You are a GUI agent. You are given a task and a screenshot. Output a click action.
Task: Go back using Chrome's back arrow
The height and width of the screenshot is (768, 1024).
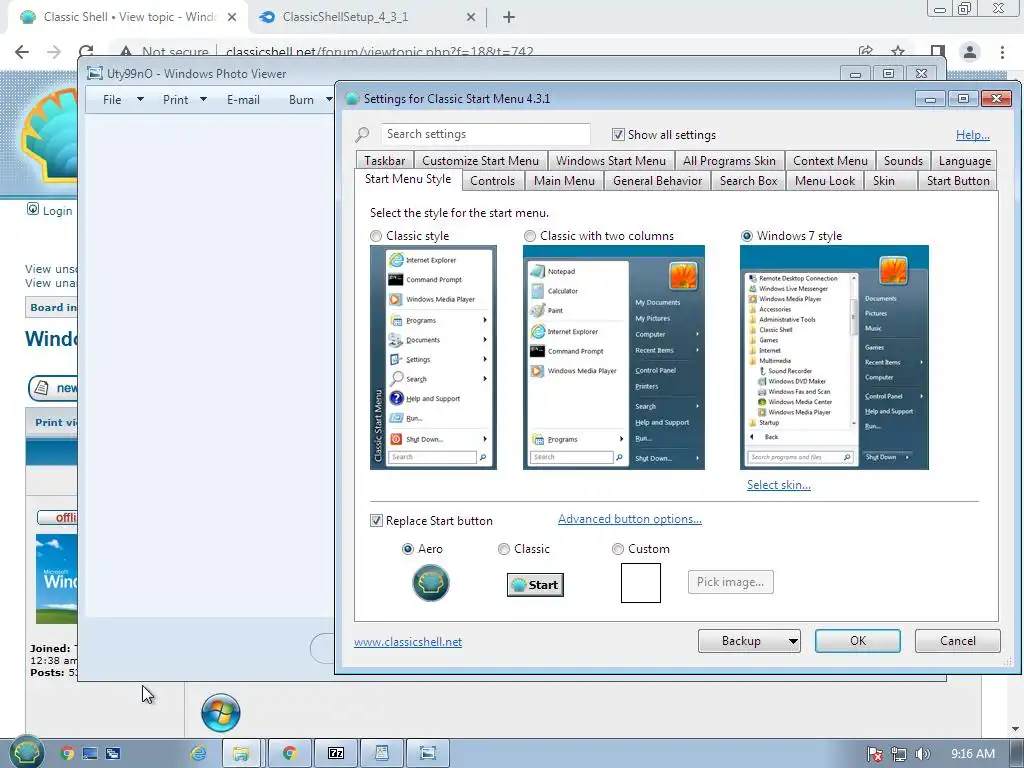[x=22, y=52]
